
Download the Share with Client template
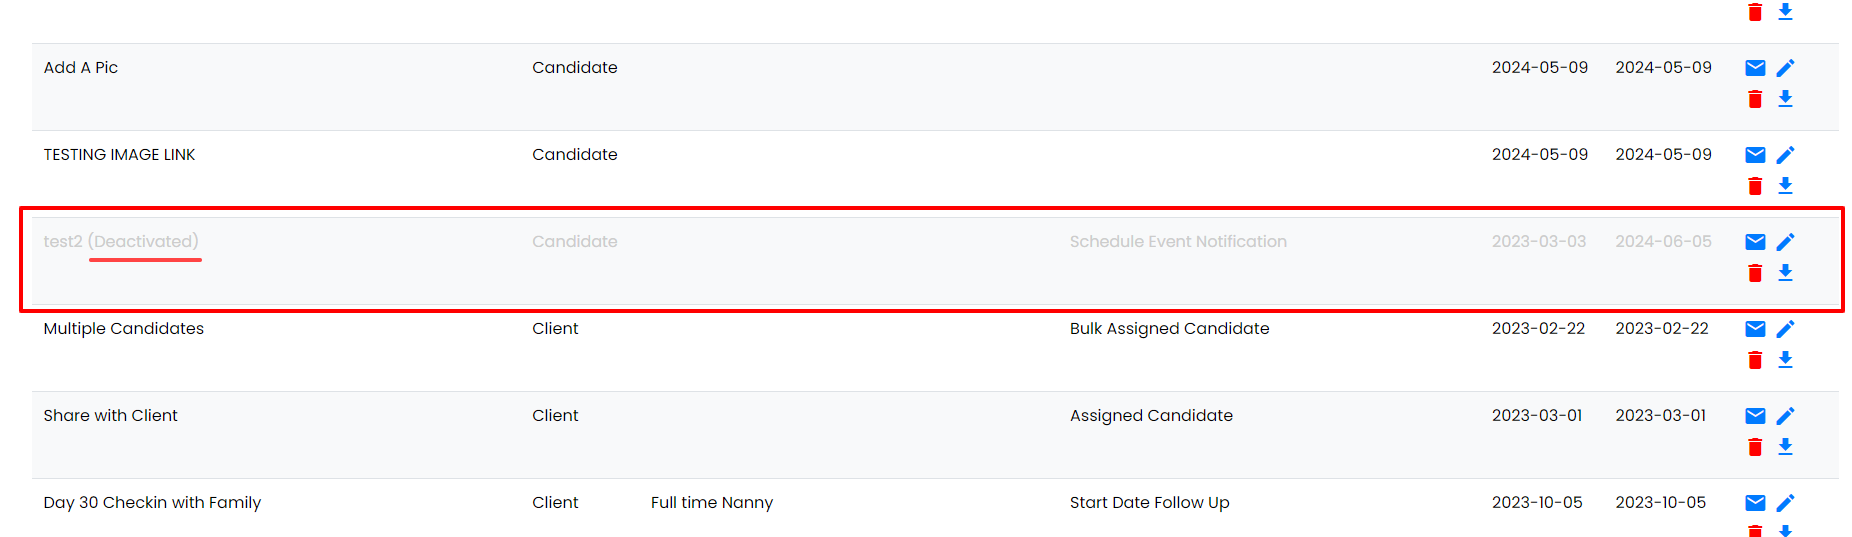pyautogui.click(x=1785, y=447)
